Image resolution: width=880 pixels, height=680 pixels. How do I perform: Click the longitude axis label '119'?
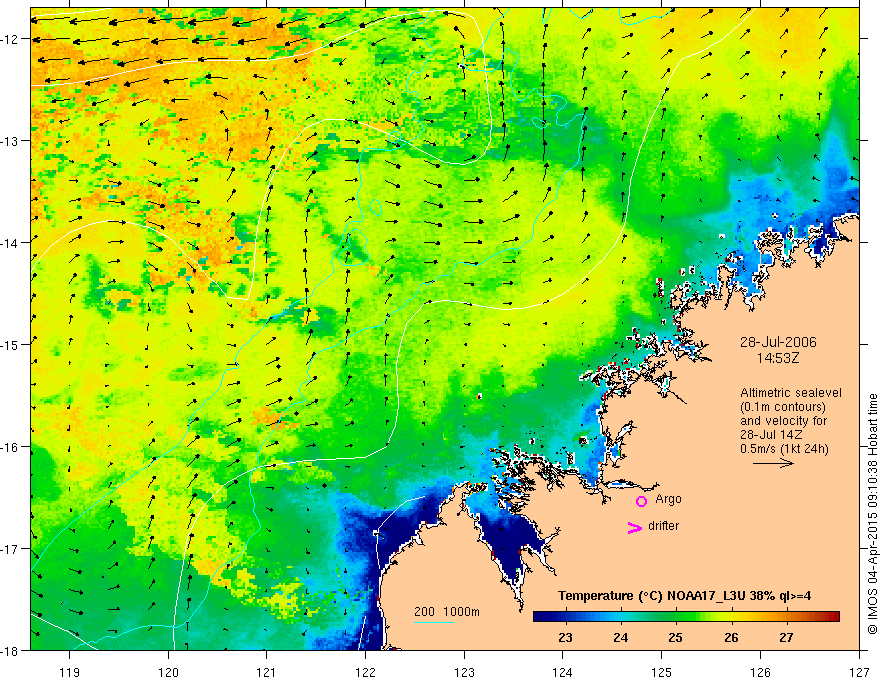coord(70,672)
